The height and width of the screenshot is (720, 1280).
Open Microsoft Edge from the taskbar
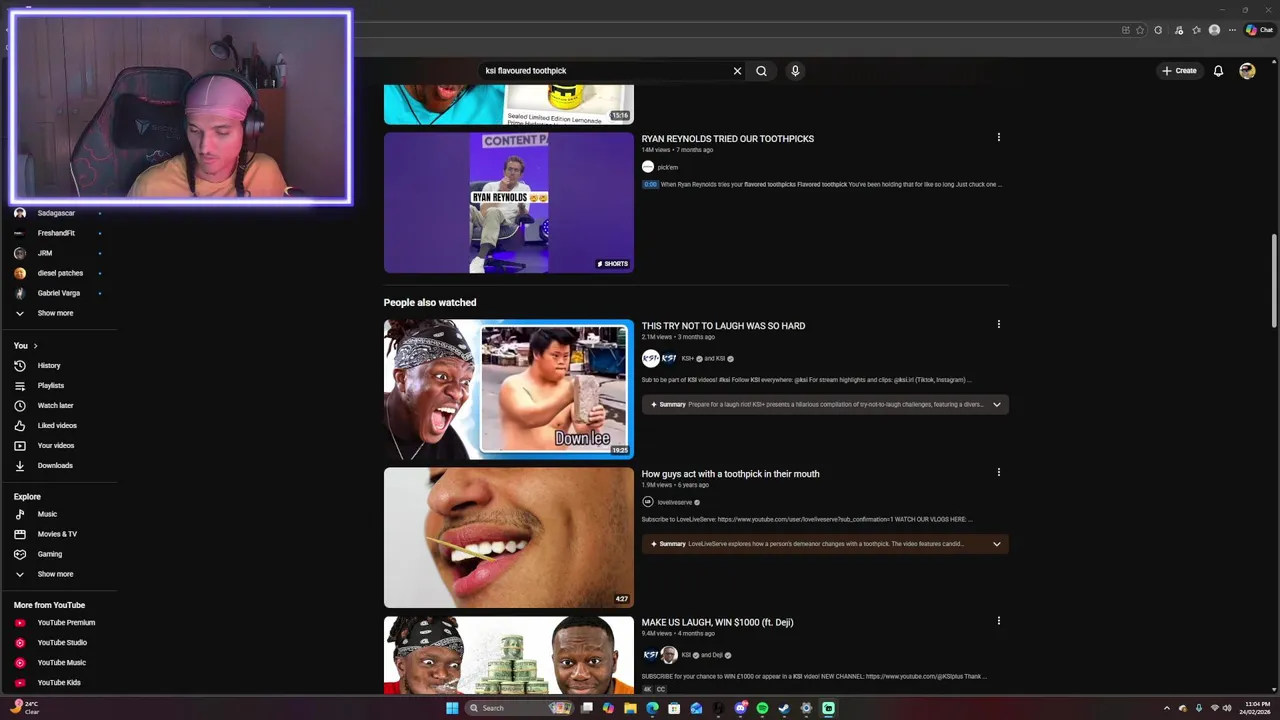652,708
